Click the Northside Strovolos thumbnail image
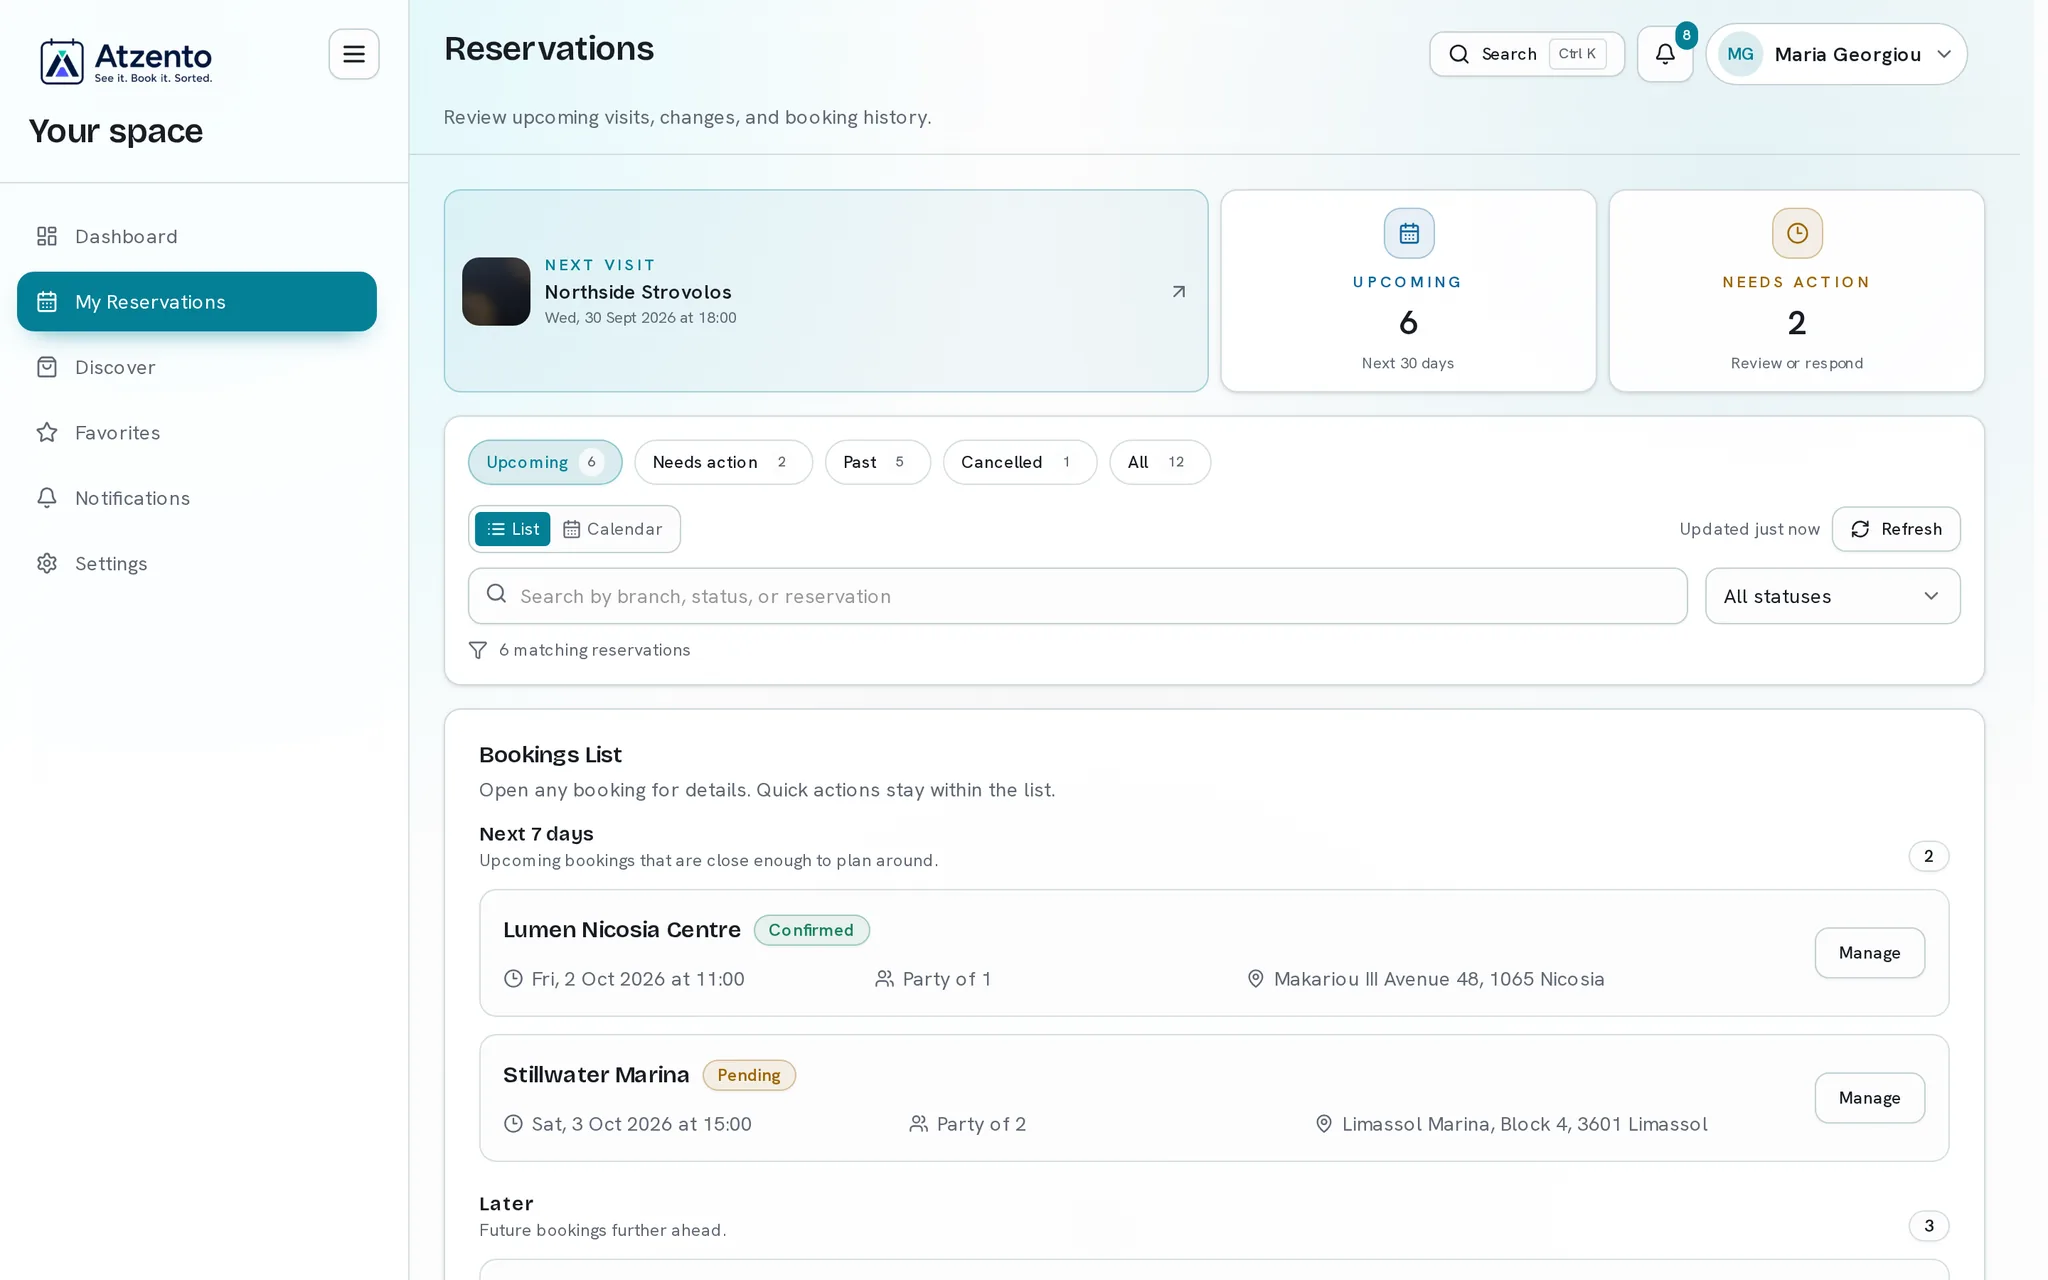This screenshot has height=1280, width=2048. [x=496, y=291]
